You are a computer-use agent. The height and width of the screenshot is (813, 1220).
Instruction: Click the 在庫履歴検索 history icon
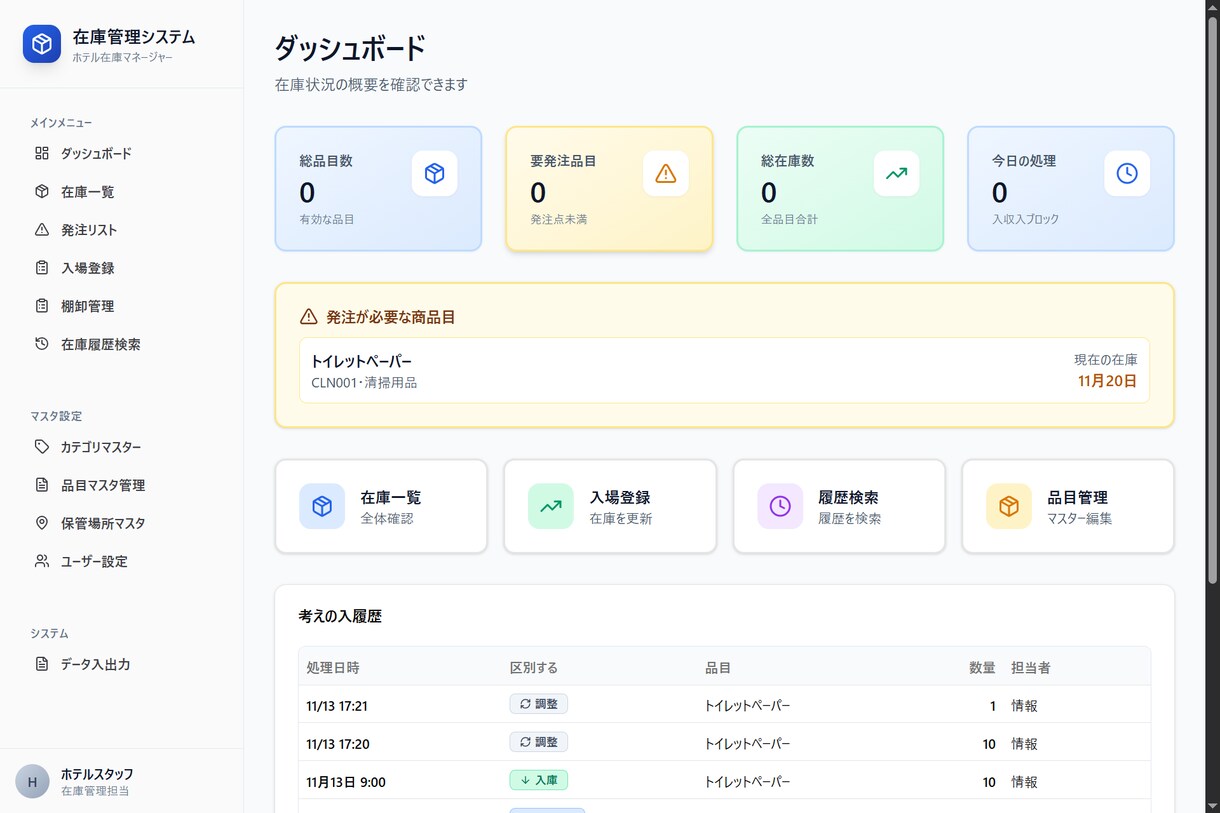pos(42,343)
